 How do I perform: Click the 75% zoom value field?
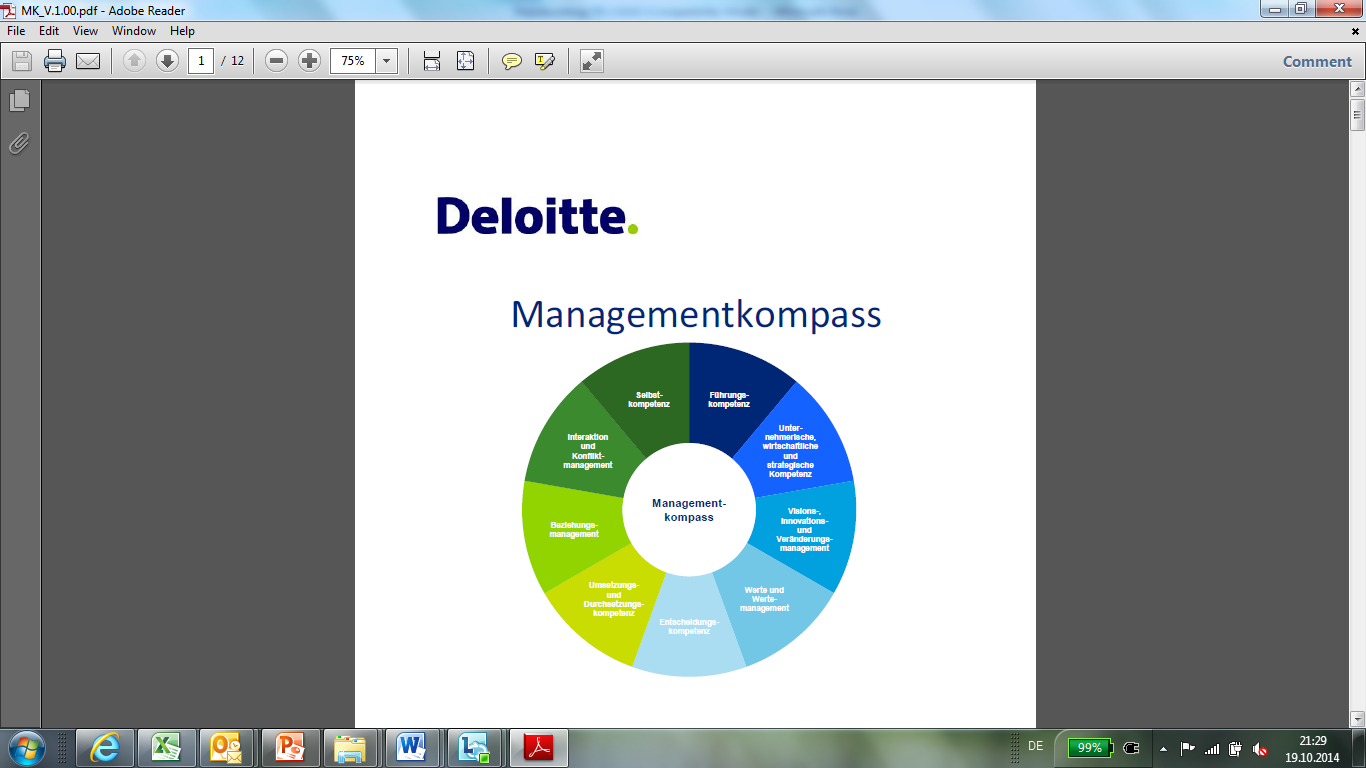click(353, 61)
